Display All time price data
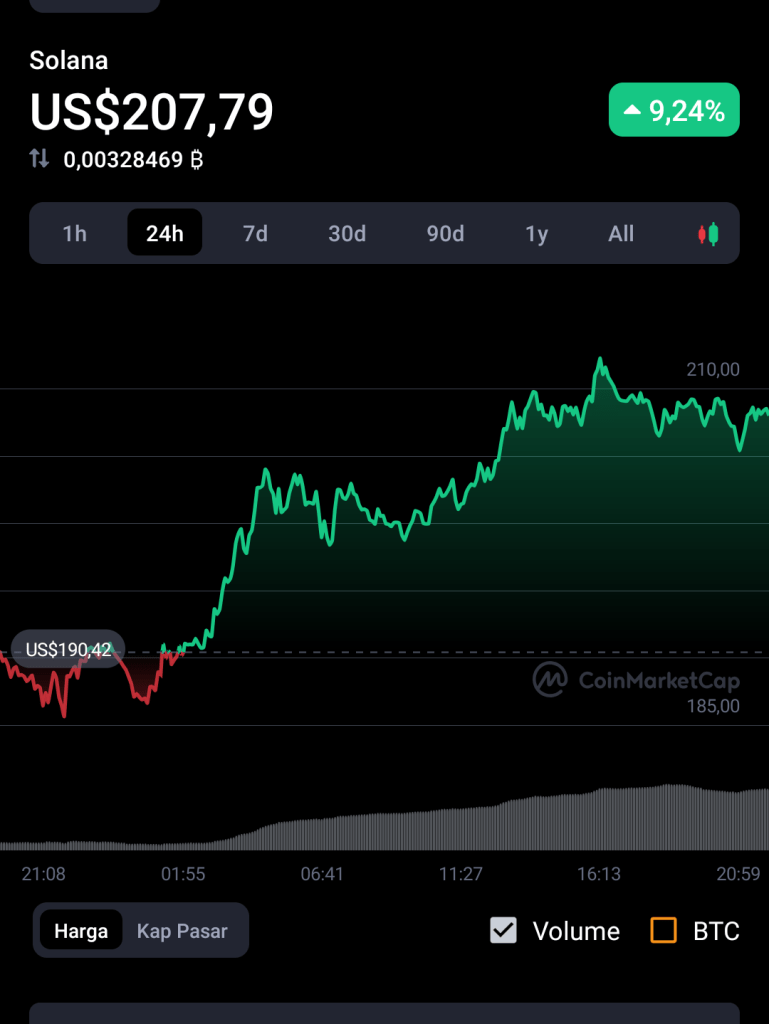Viewport: 769px width, 1024px height. tap(621, 234)
